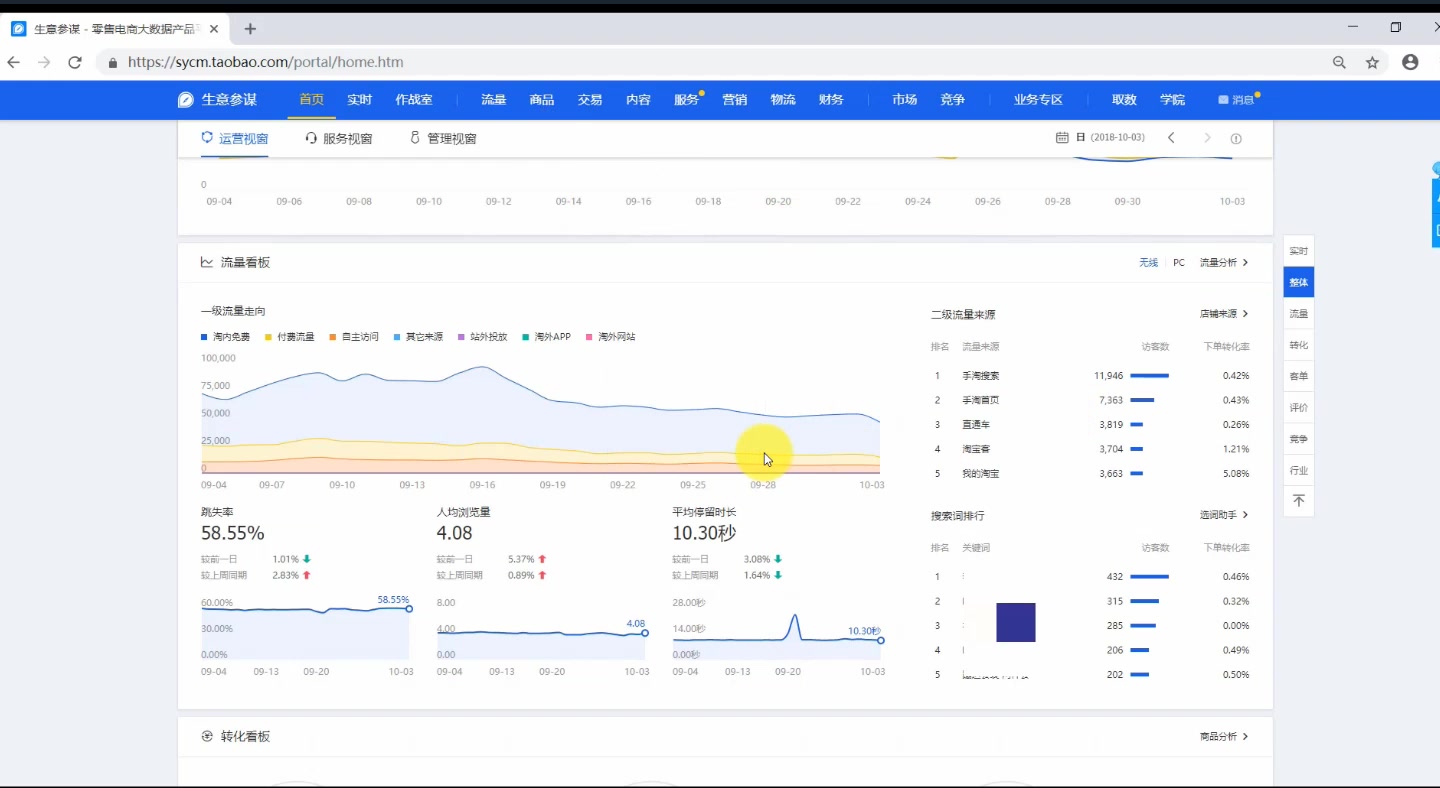Select 学院 in the navigation bar
Image resolution: width=1440 pixels, height=788 pixels.
pyautogui.click(x=1173, y=100)
